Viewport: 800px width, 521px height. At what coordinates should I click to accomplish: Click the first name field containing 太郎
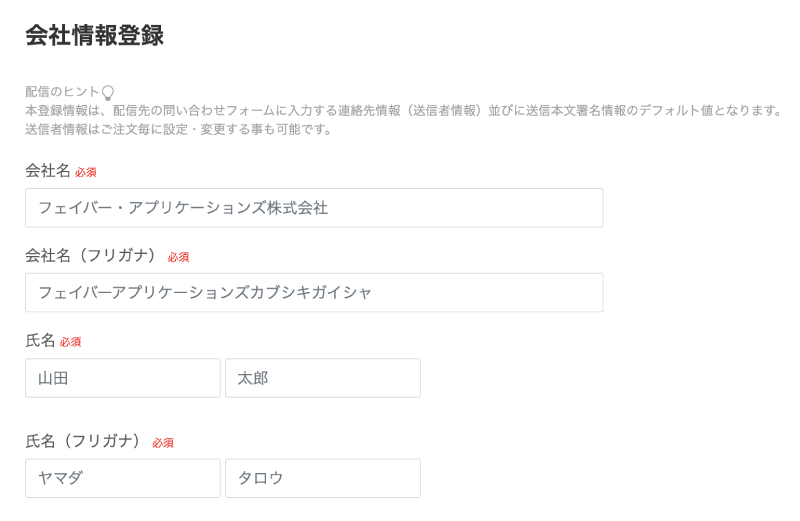[x=323, y=378]
